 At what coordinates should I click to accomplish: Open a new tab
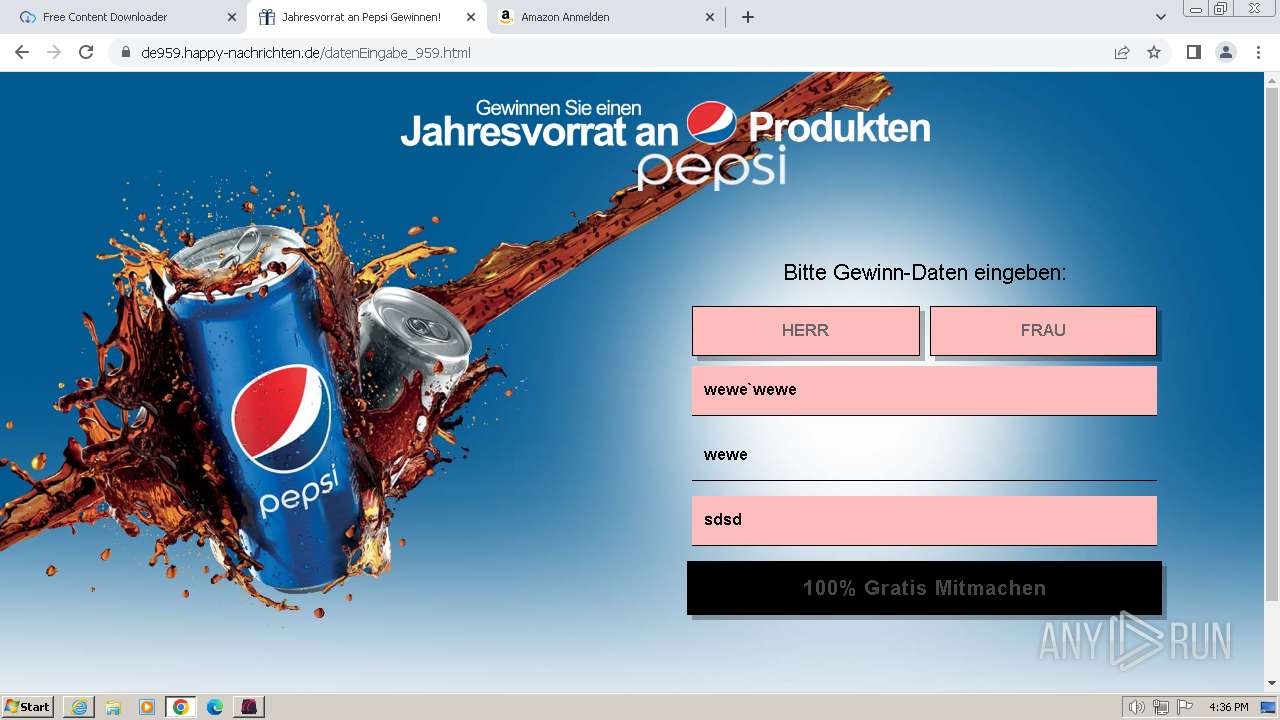coord(748,17)
